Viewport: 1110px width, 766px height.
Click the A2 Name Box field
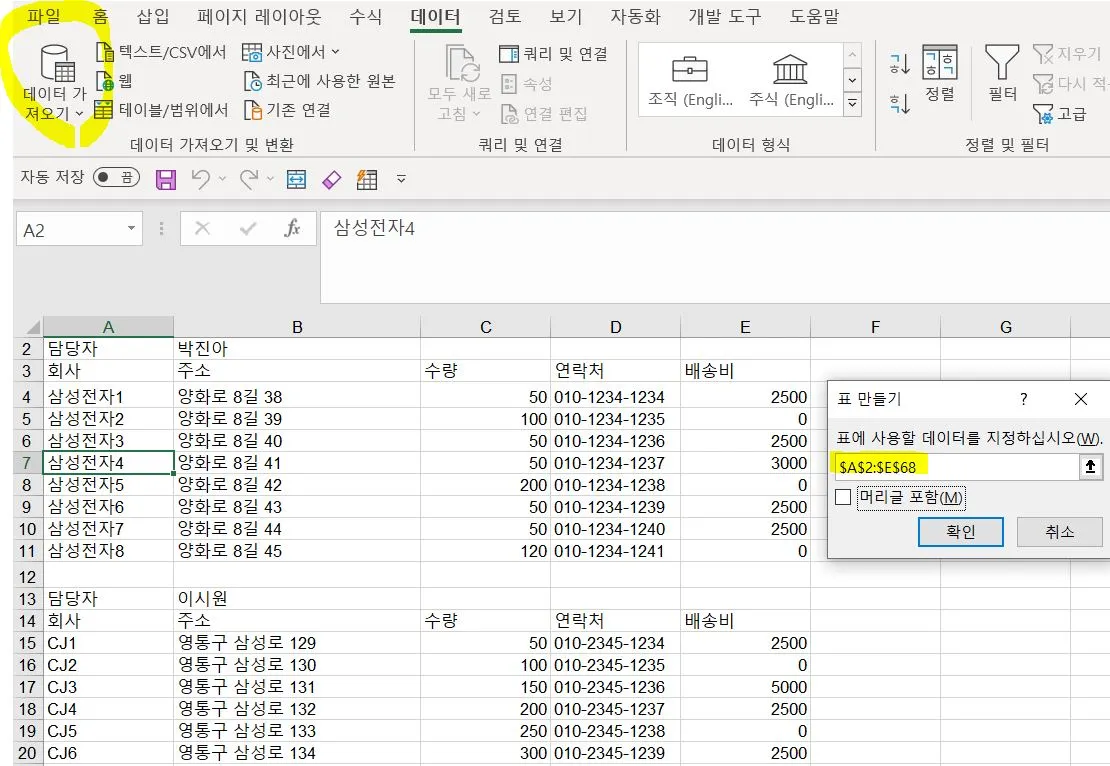tap(71, 229)
